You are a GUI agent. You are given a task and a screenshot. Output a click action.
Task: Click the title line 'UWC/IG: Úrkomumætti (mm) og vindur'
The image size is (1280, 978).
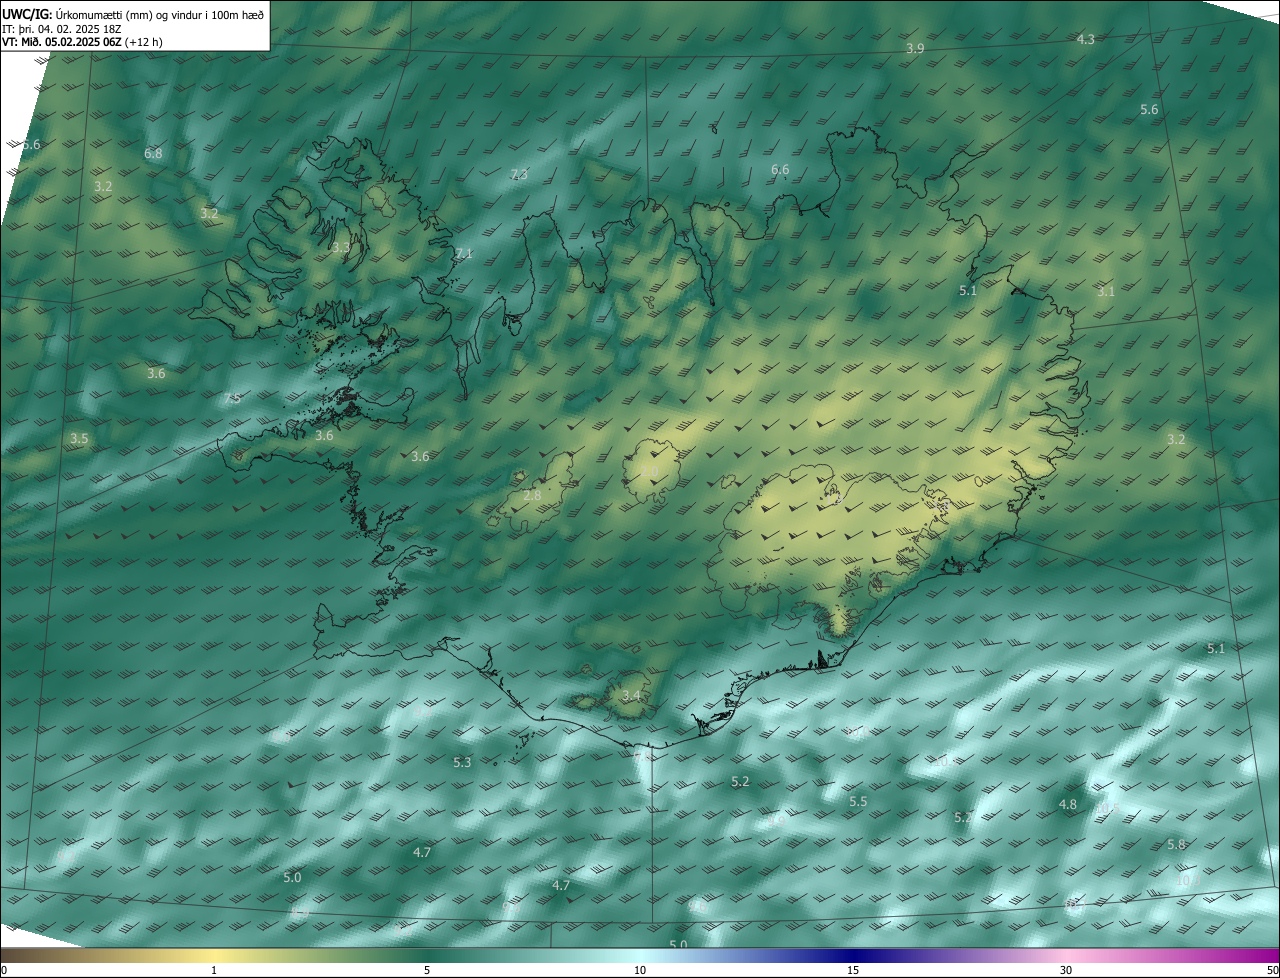point(134,14)
